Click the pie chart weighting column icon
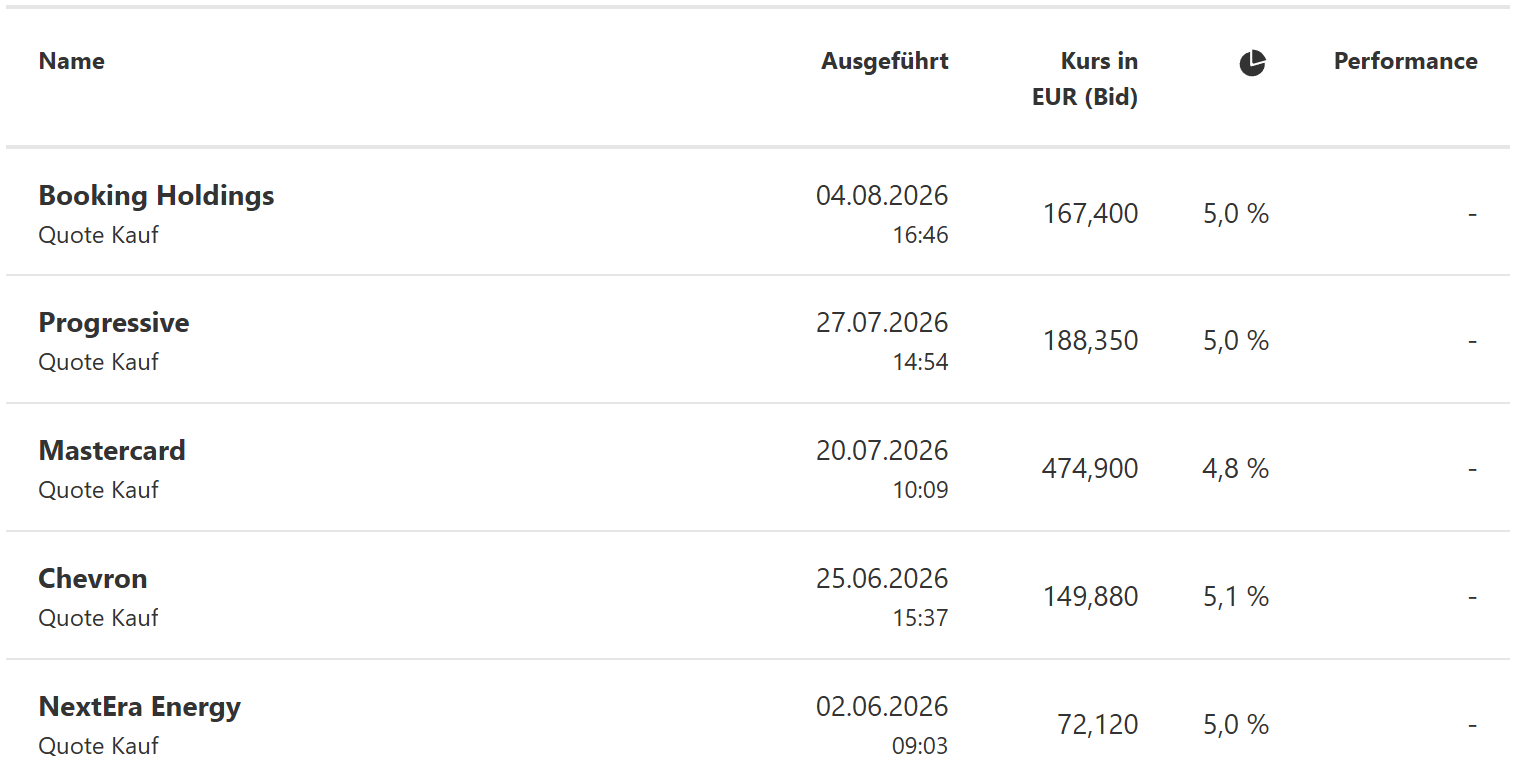 pos(1252,63)
